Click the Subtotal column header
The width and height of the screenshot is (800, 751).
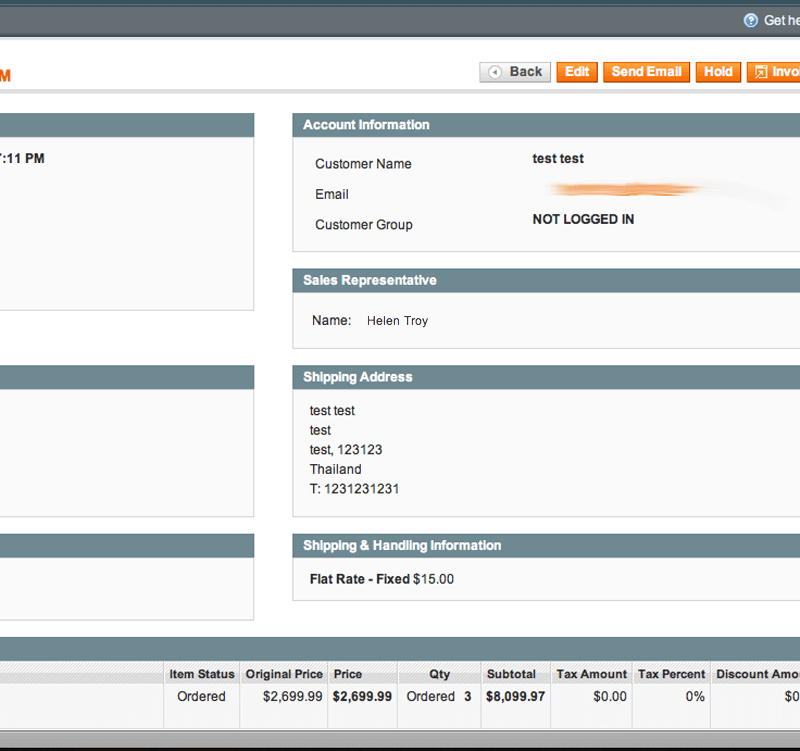511,674
